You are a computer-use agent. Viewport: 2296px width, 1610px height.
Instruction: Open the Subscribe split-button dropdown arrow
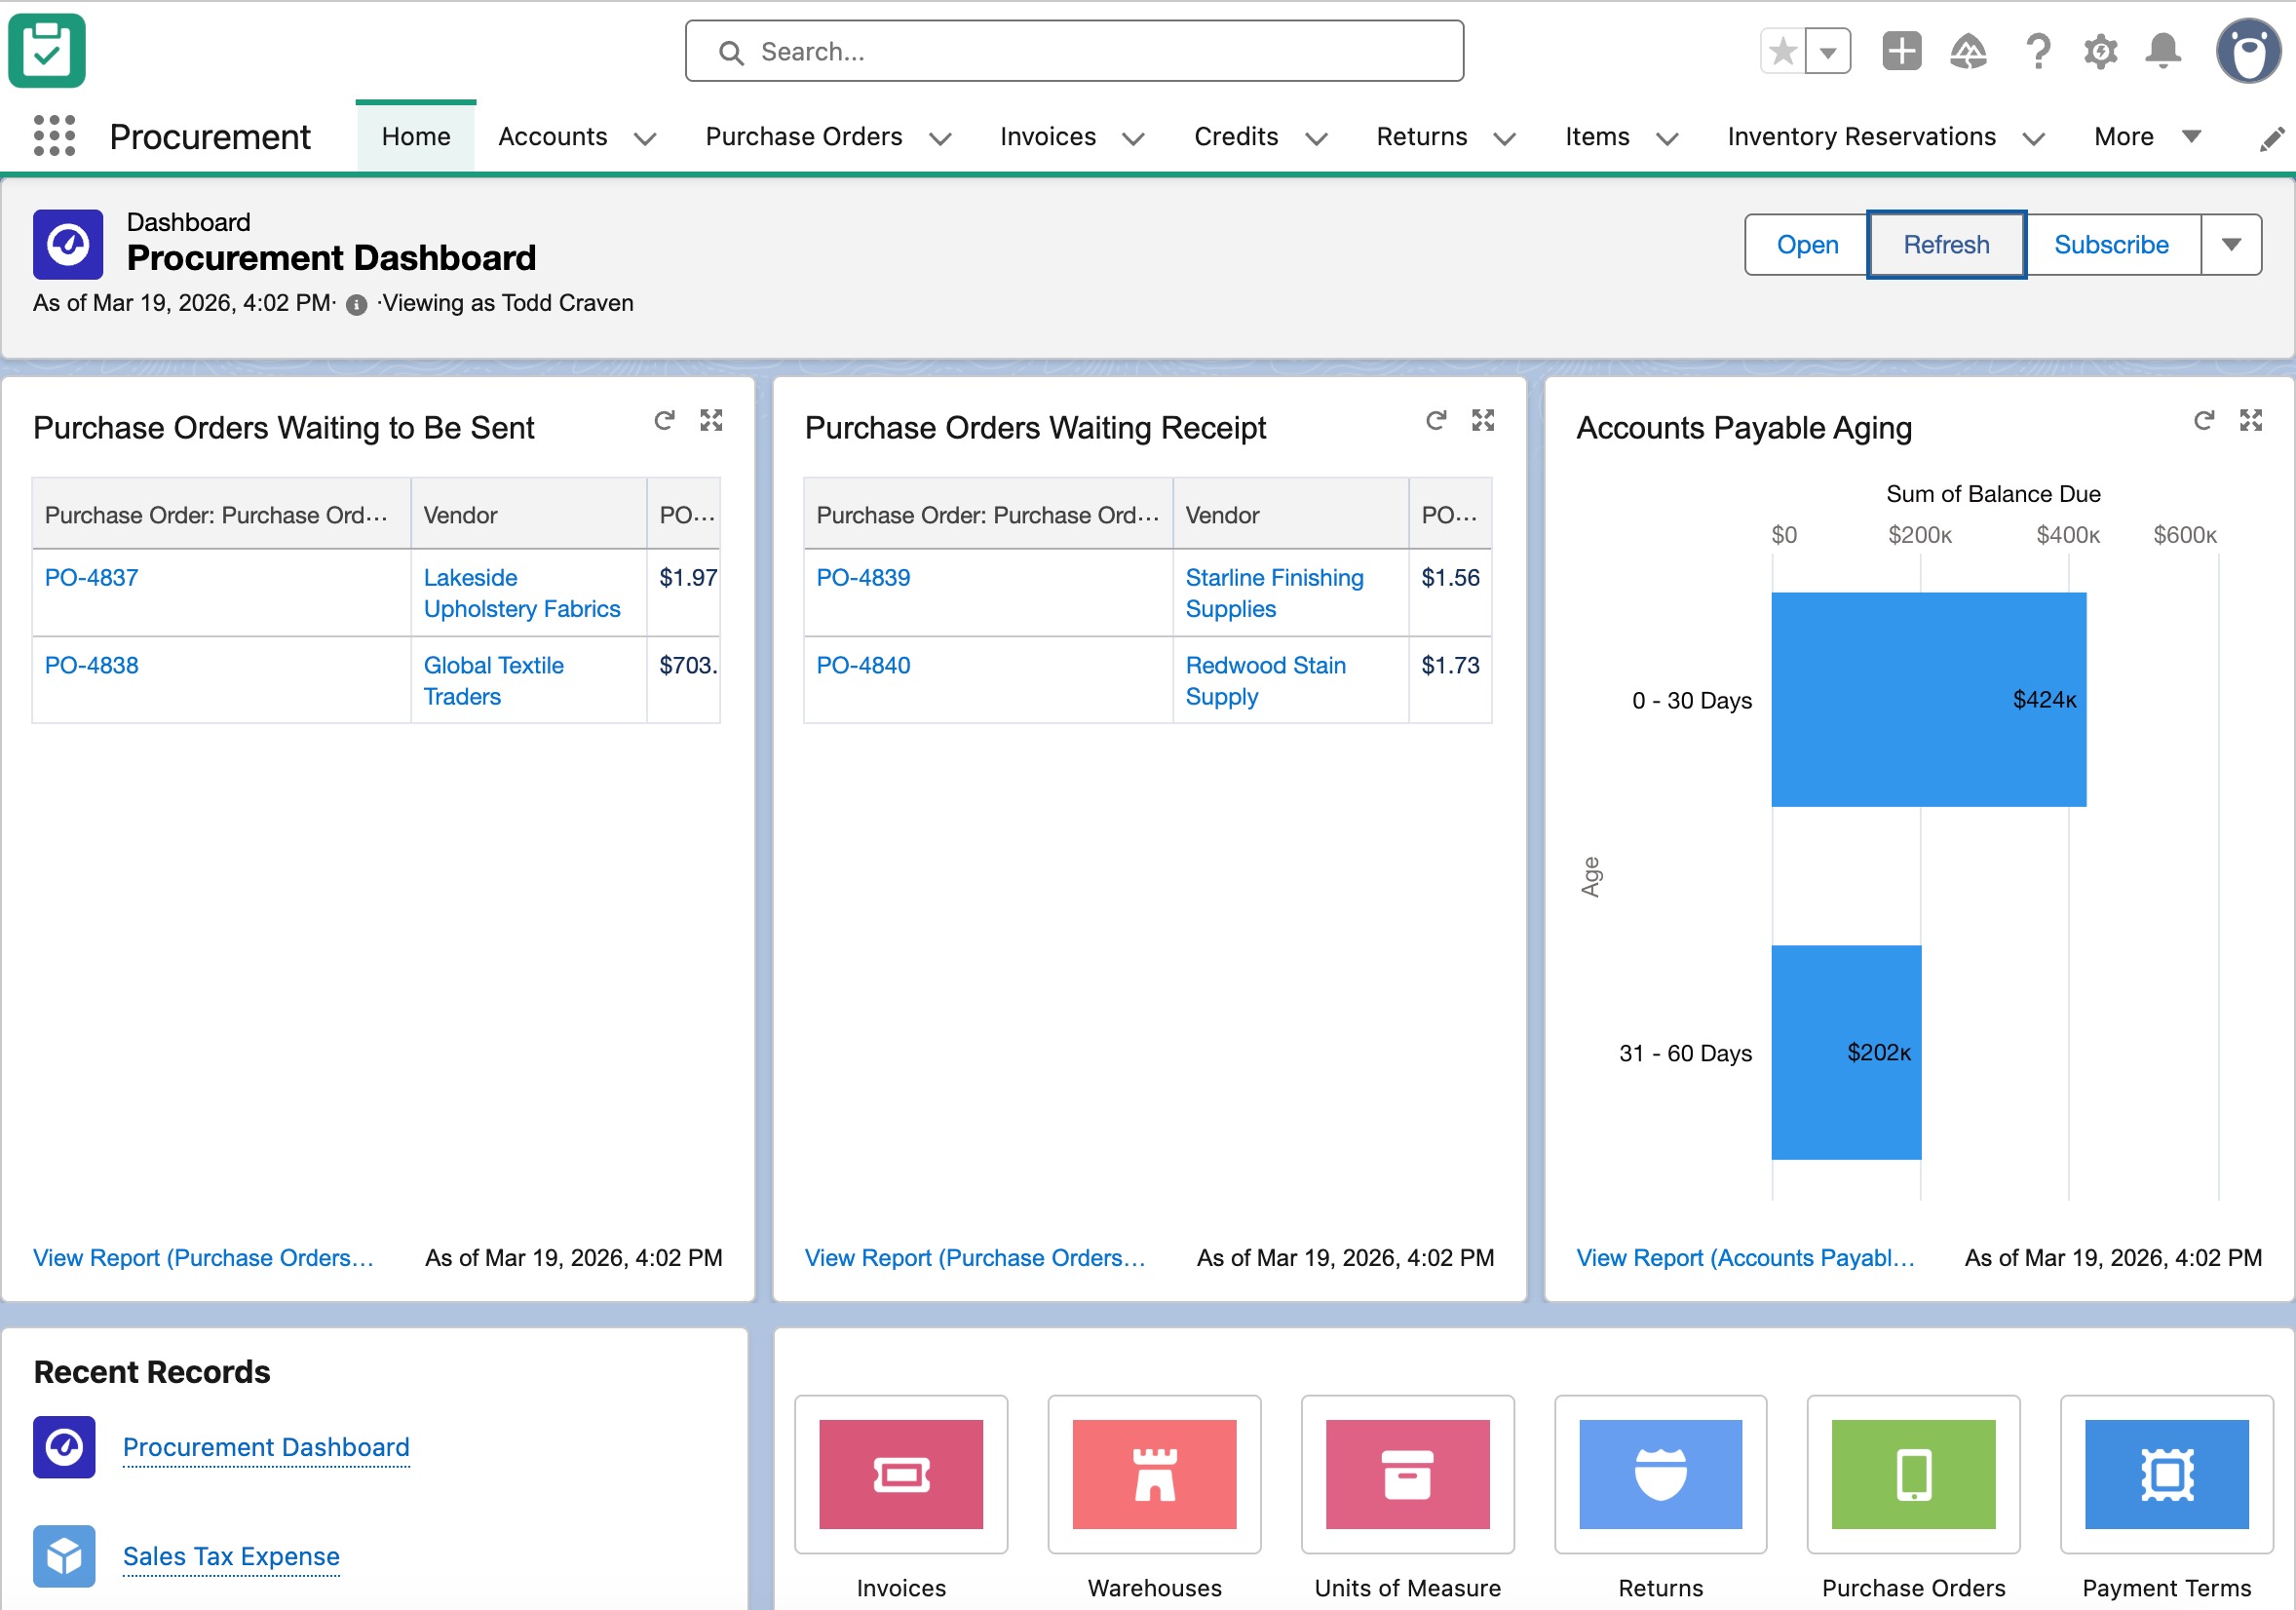tap(2232, 244)
